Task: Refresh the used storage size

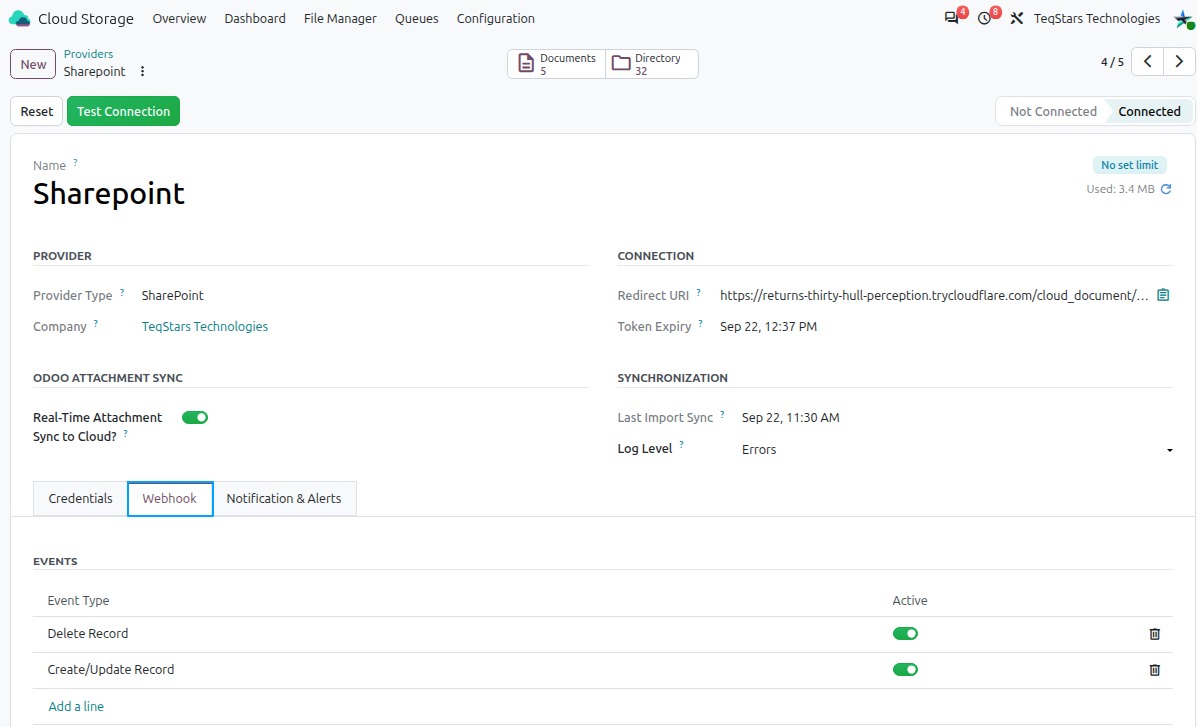Action: [1166, 189]
